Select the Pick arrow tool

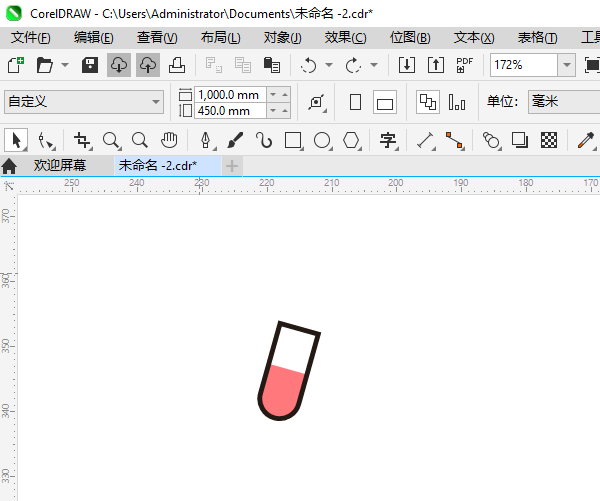click(x=16, y=140)
